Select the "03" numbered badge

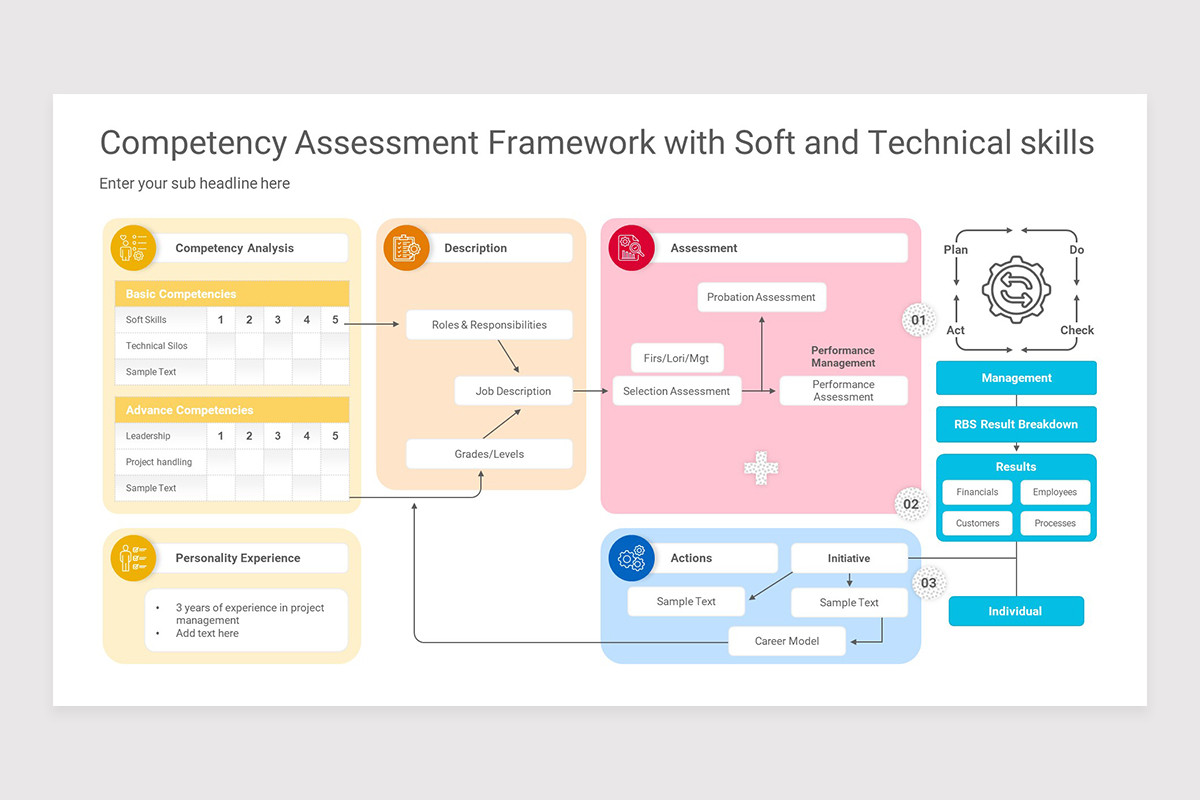click(929, 582)
